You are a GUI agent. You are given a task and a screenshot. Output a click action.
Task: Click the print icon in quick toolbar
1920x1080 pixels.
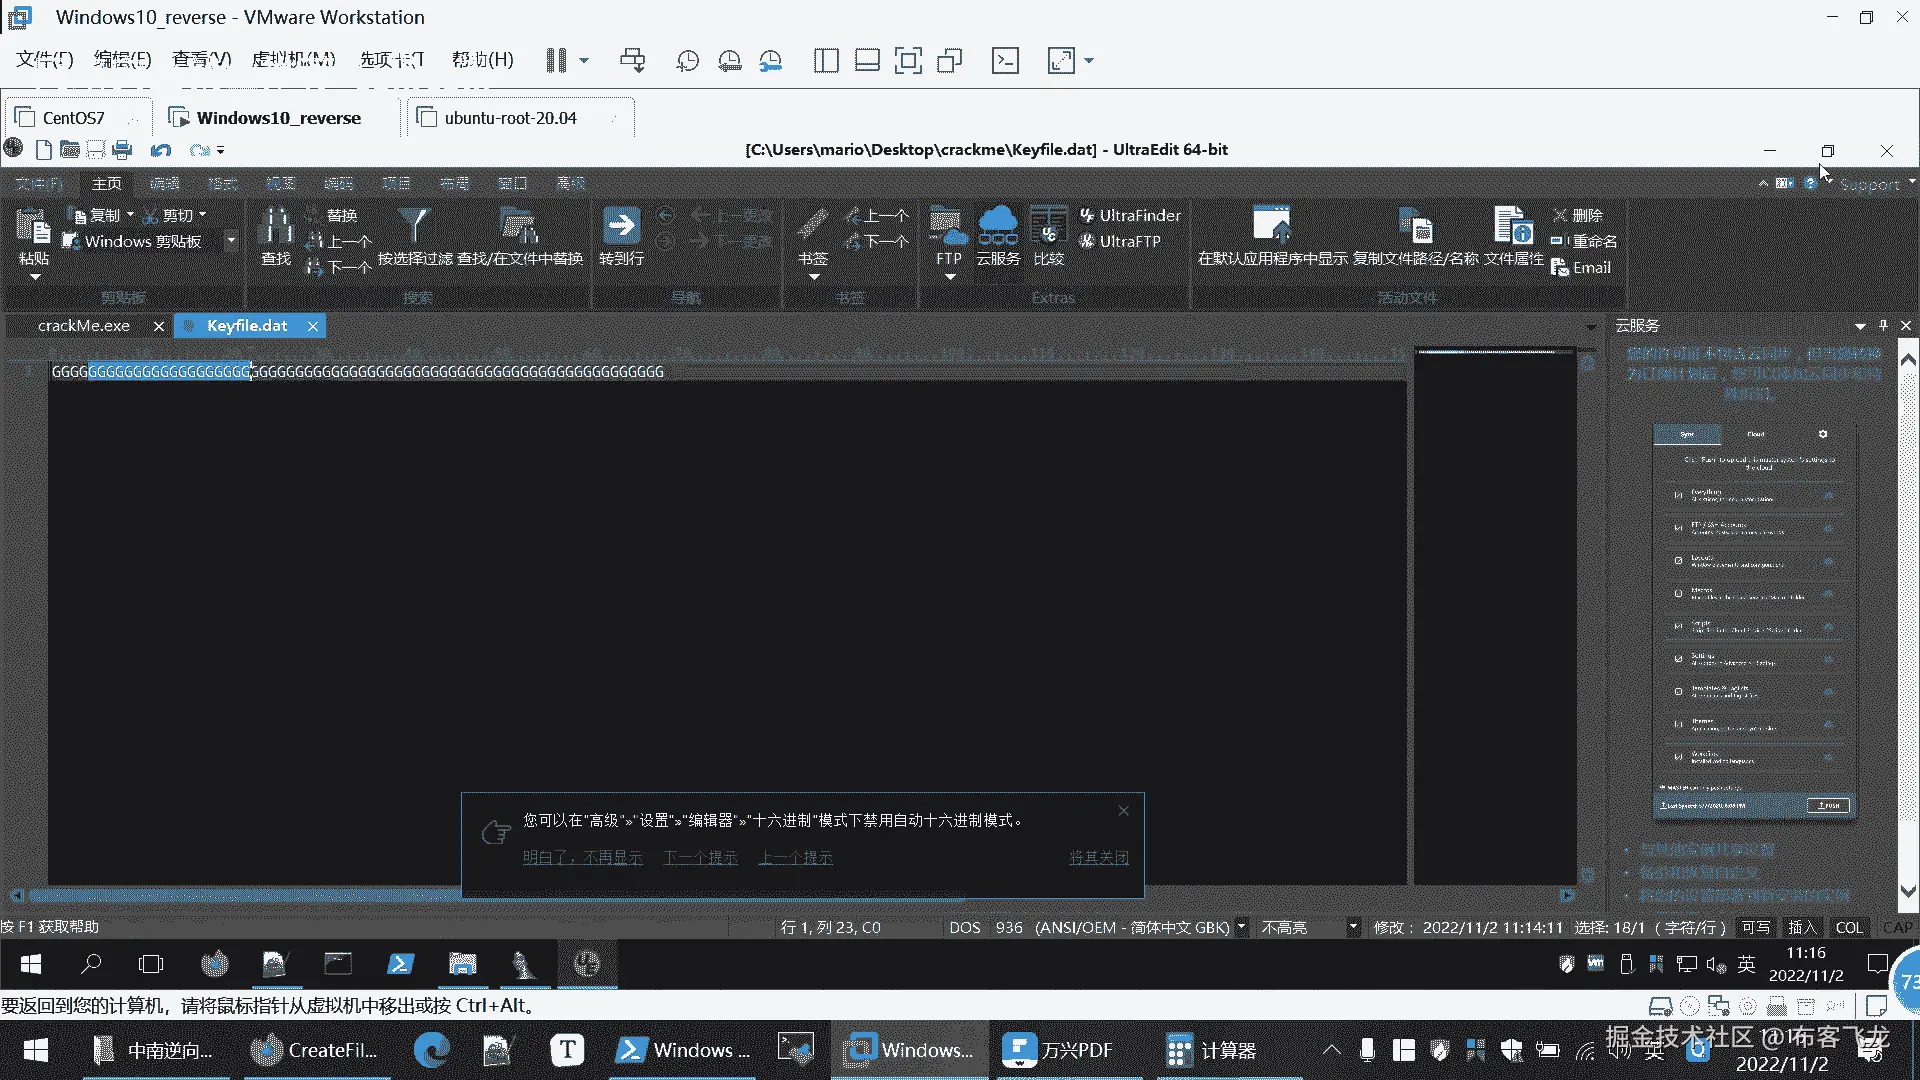tap(122, 150)
